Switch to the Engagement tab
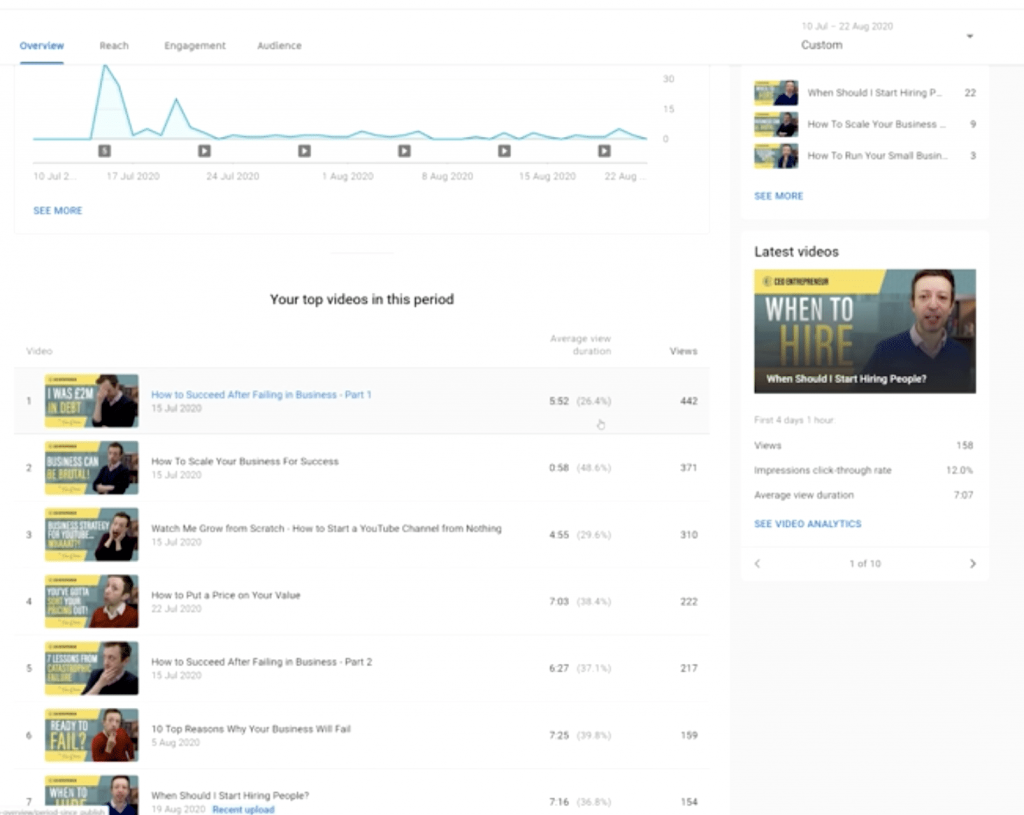Image resolution: width=1024 pixels, height=815 pixels. point(195,46)
